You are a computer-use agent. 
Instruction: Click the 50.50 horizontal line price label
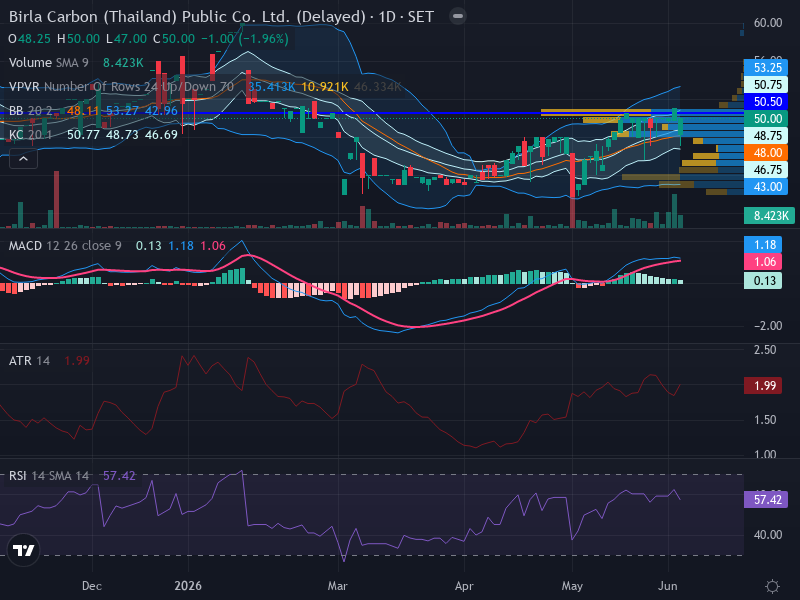tap(766, 102)
